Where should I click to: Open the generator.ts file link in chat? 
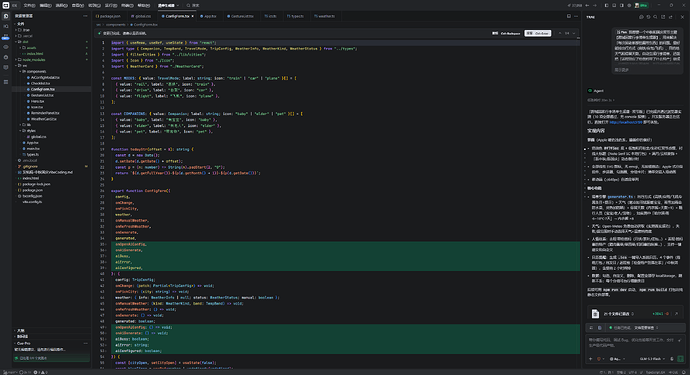pos(620,197)
